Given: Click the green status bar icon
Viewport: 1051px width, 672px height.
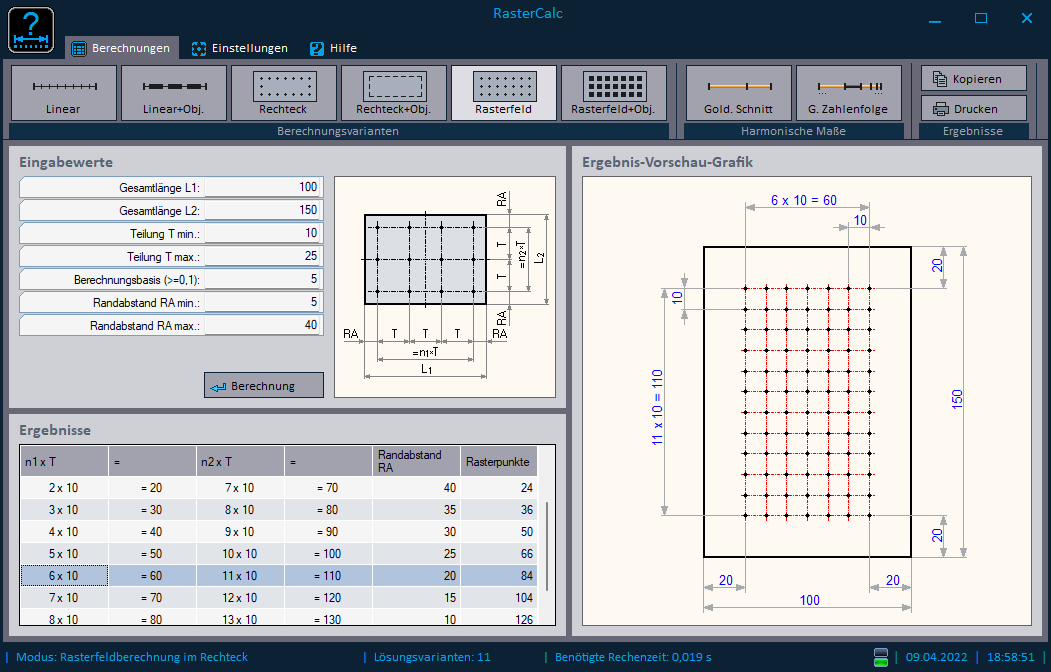Looking at the screenshot, I should [881, 657].
